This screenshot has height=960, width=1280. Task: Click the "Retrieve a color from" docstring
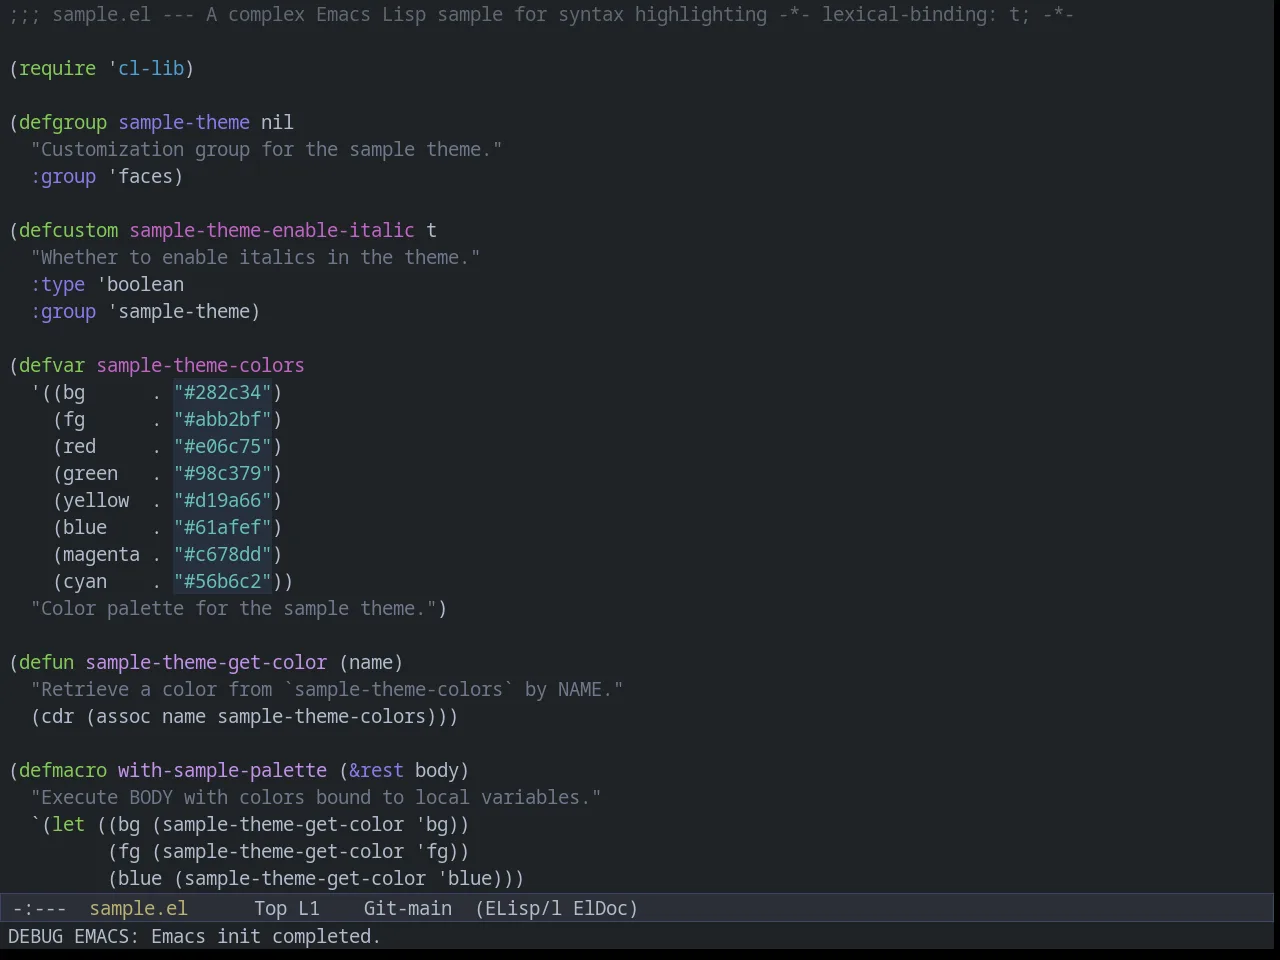[327, 689]
